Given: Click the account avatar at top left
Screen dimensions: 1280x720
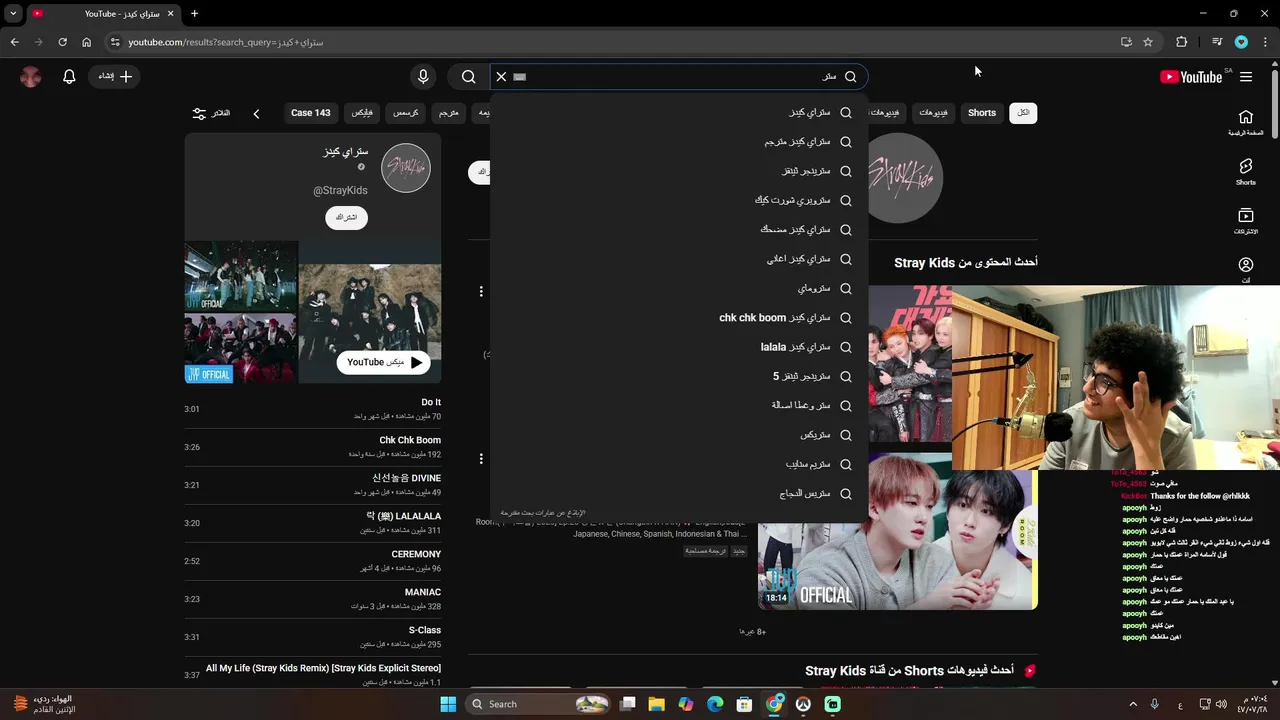Looking at the screenshot, I should (31, 77).
